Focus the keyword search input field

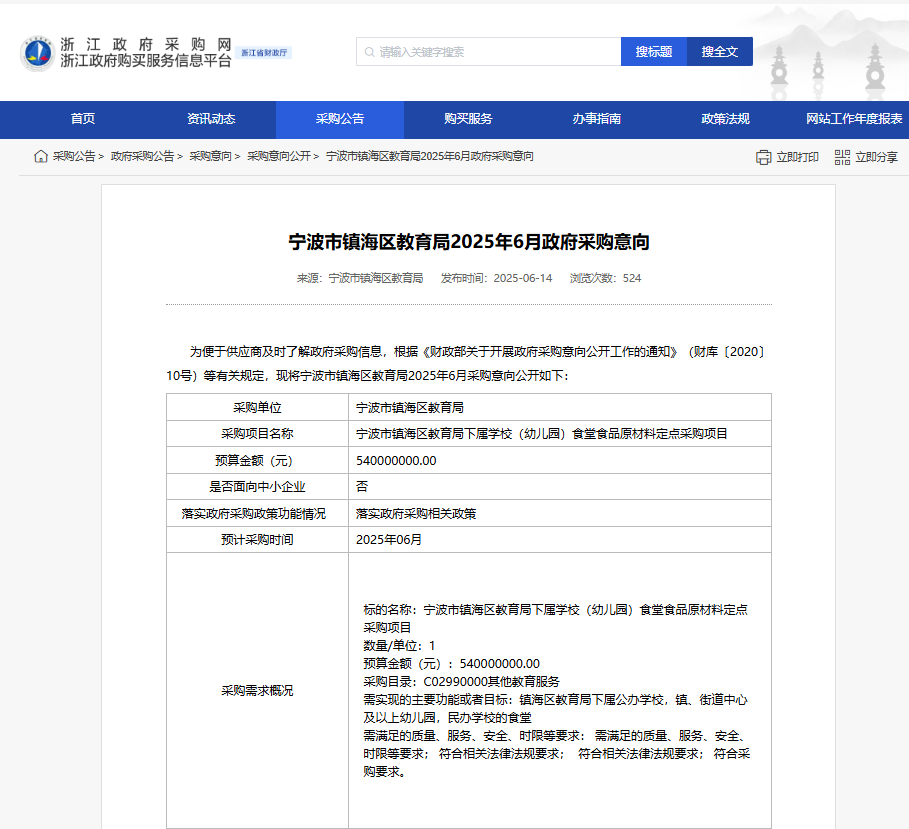coord(489,52)
